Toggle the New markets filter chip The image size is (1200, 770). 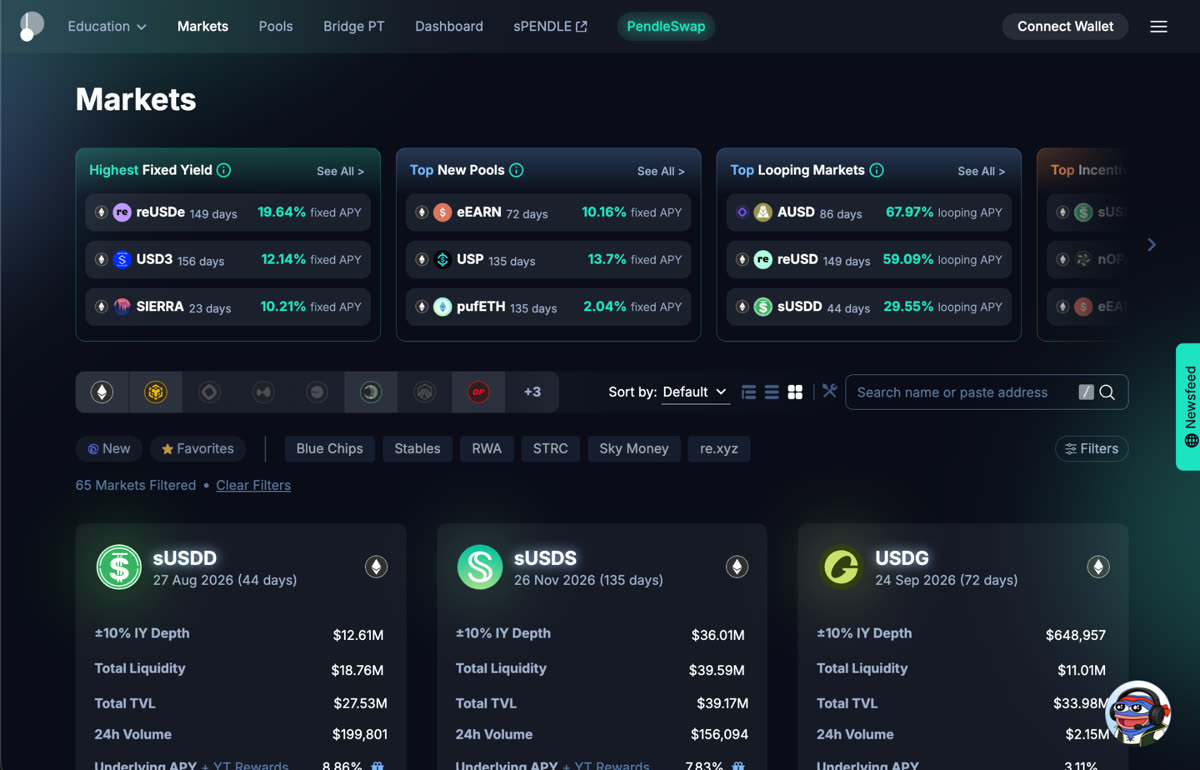coord(109,449)
